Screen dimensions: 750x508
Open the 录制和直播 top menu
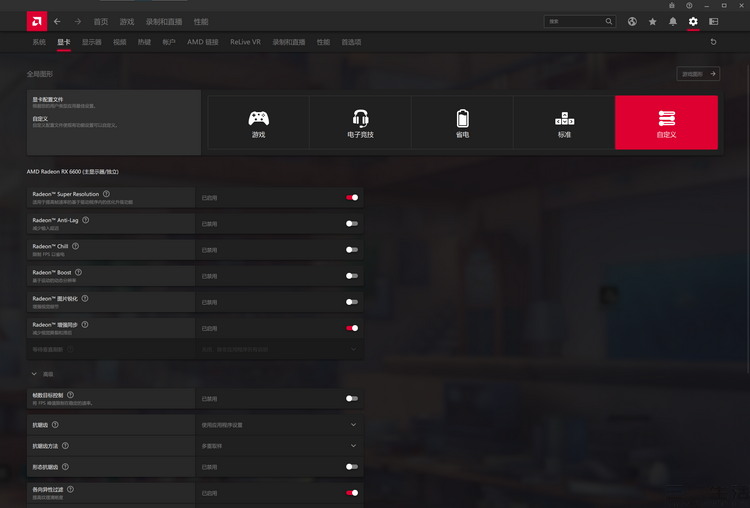pyautogui.click(x=164, y=22)
